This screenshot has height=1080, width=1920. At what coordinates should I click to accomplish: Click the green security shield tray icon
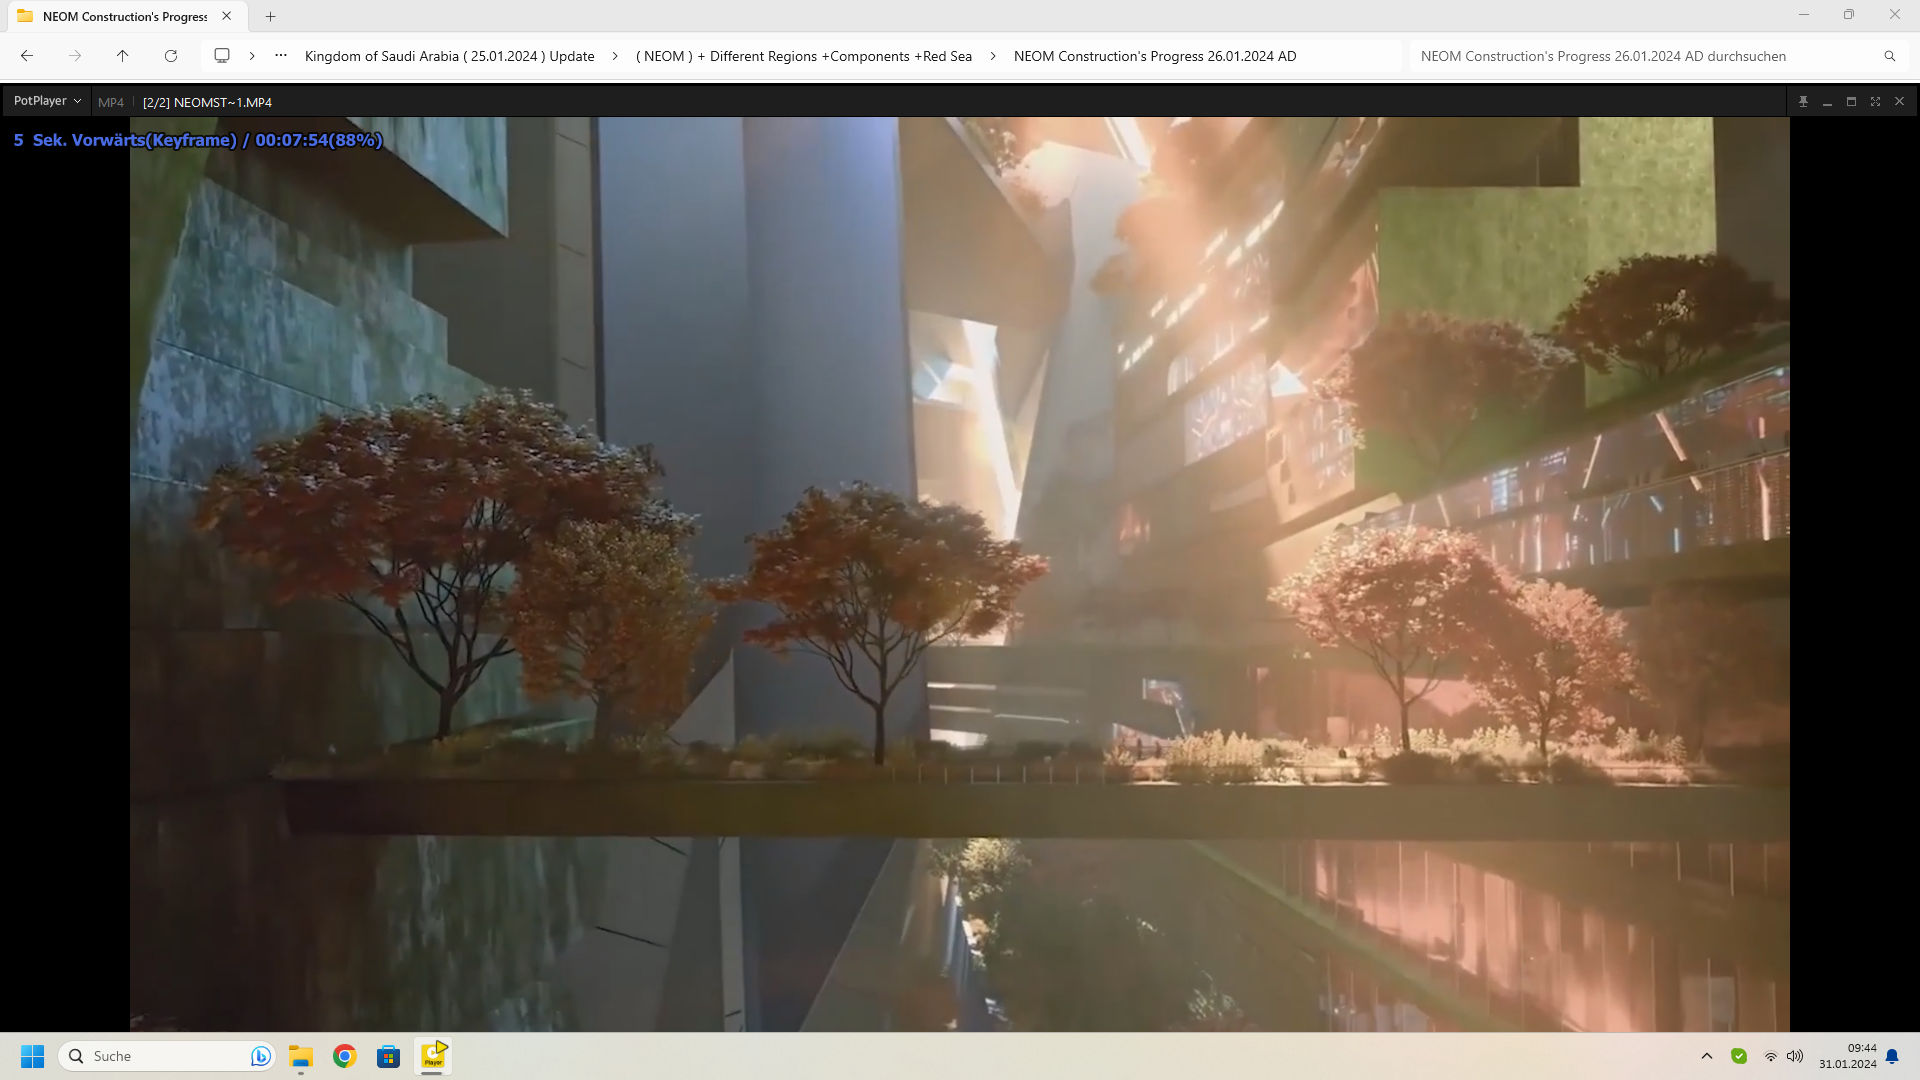1739,1056
